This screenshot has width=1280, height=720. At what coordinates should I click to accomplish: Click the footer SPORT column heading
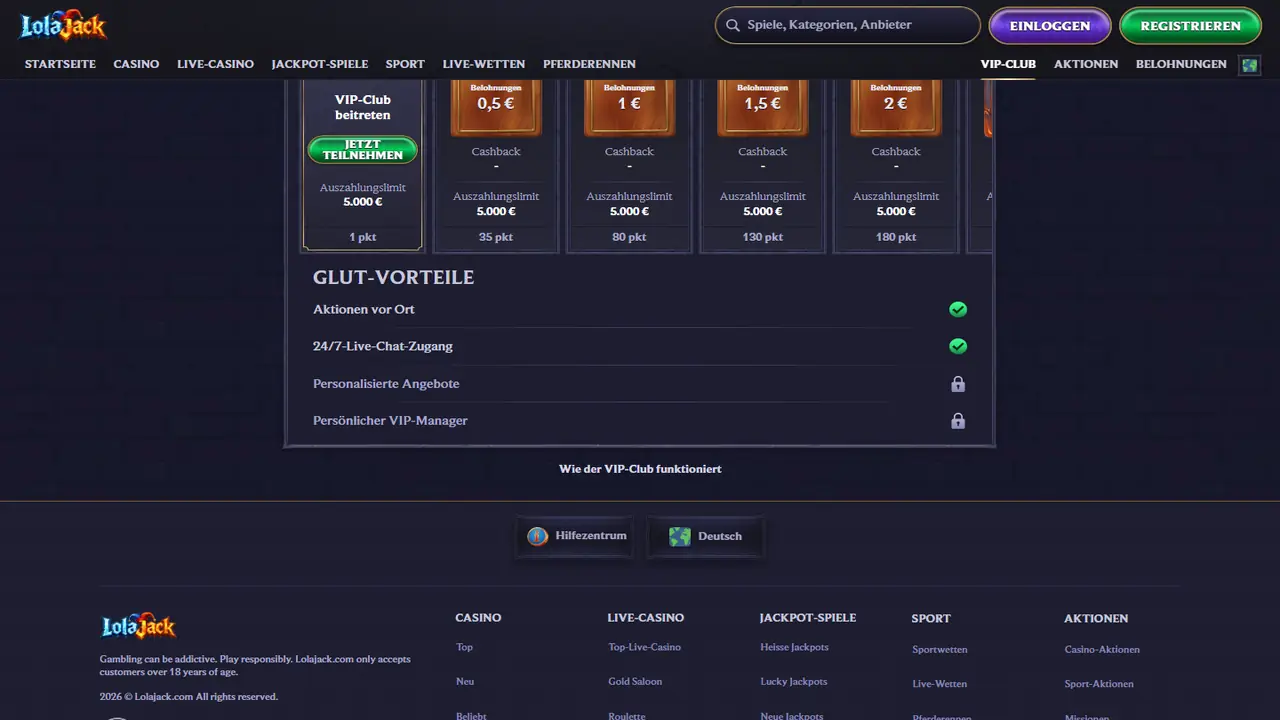click(x=931, y=619)
